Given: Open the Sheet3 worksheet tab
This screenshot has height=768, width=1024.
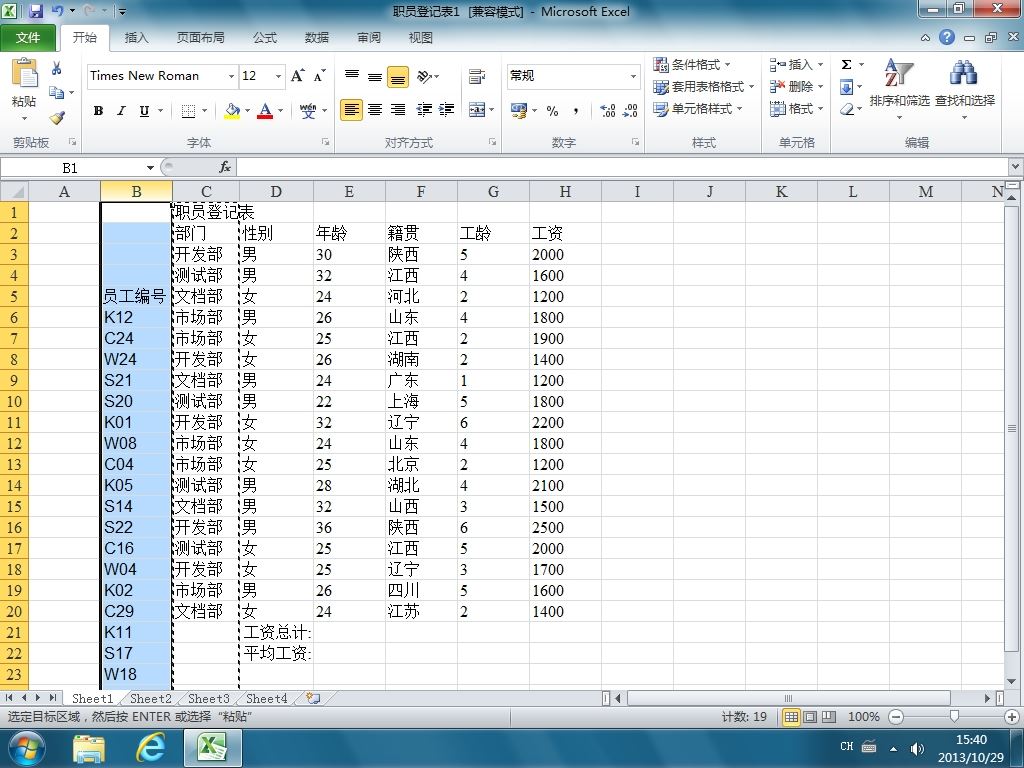Looking at the screenshot, I should point(208,698).
